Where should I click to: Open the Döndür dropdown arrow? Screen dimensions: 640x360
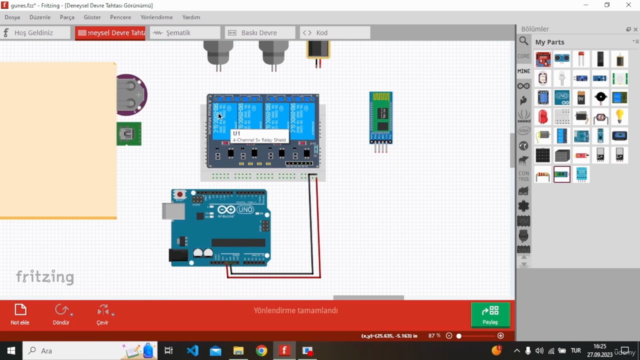click(72, 314)
